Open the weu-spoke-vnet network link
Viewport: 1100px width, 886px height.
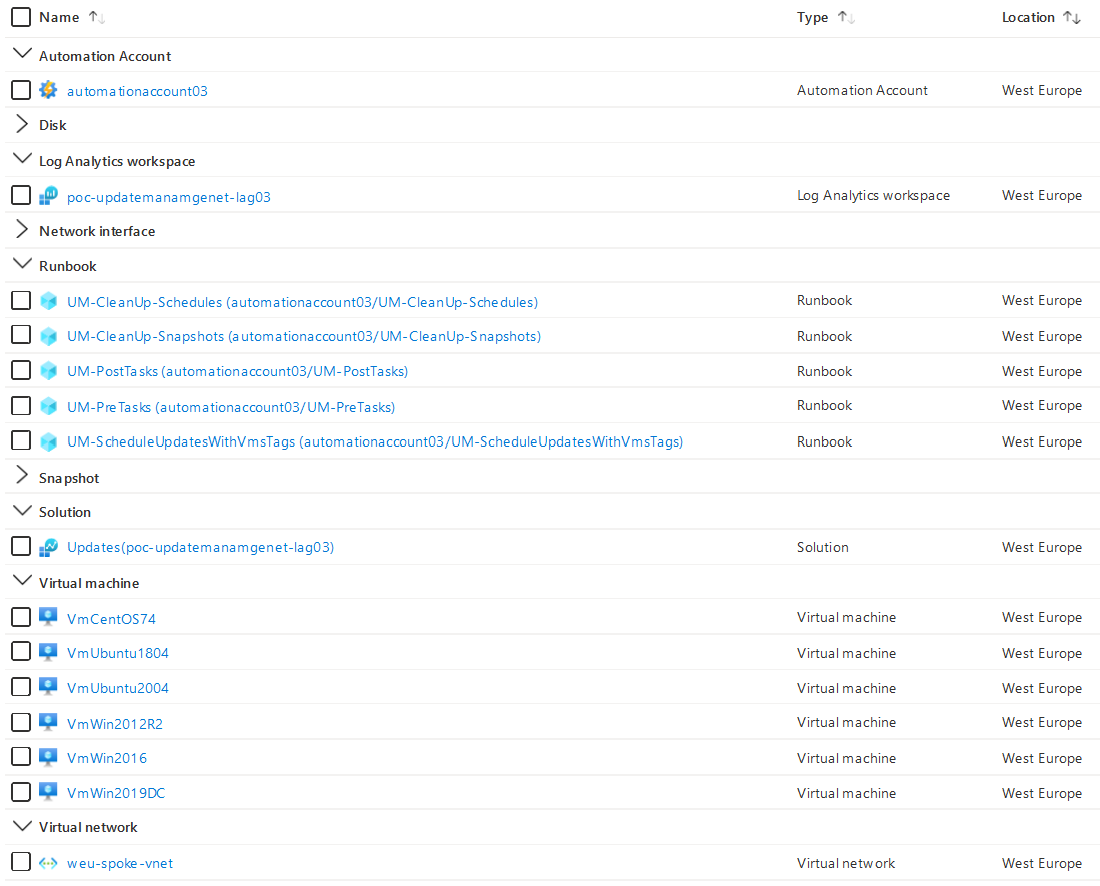click(120, 864)
